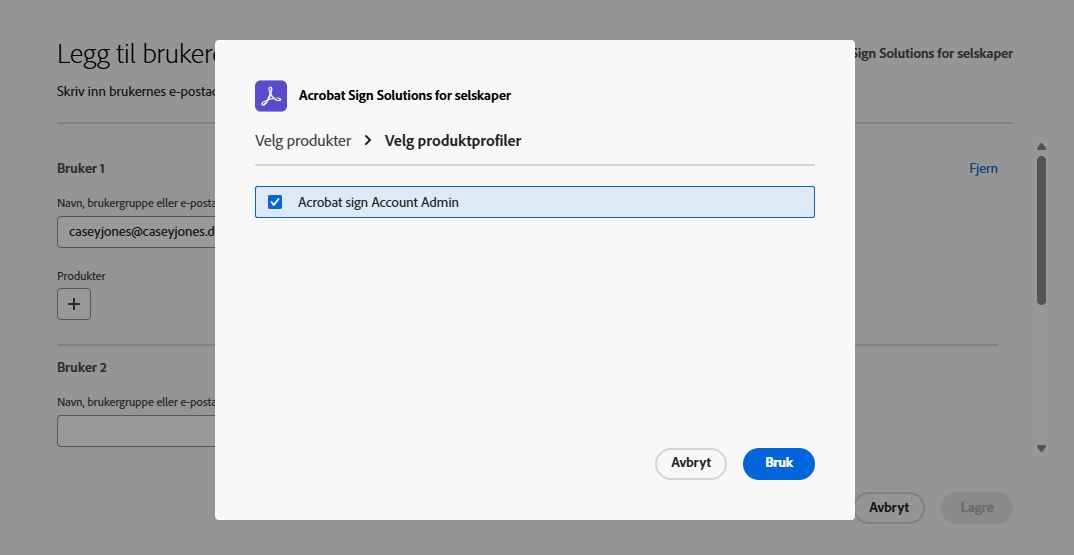Viewport: 1074px width, 555px height.
Task: Click the vertical scrollbar thumb
Action: coord(1041,228)
